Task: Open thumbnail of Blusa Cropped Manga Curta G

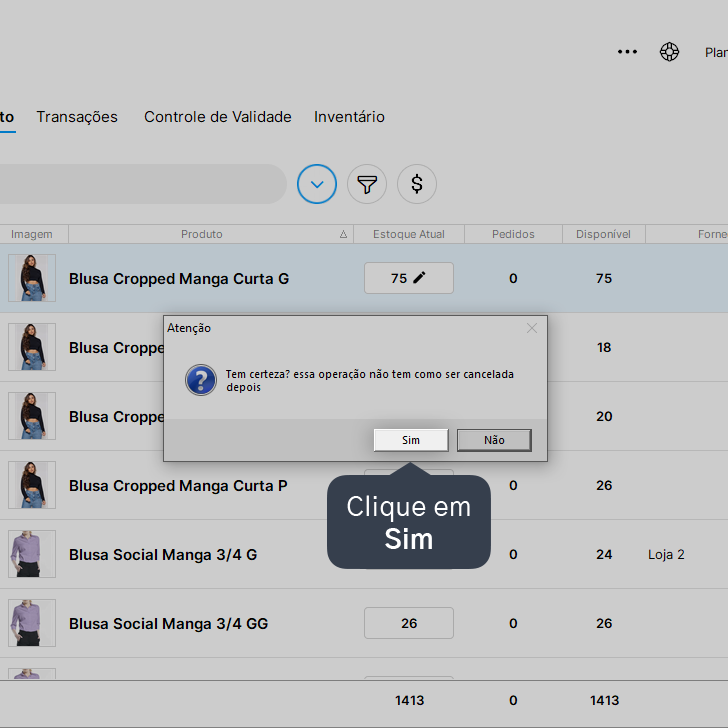Action: 32,278
